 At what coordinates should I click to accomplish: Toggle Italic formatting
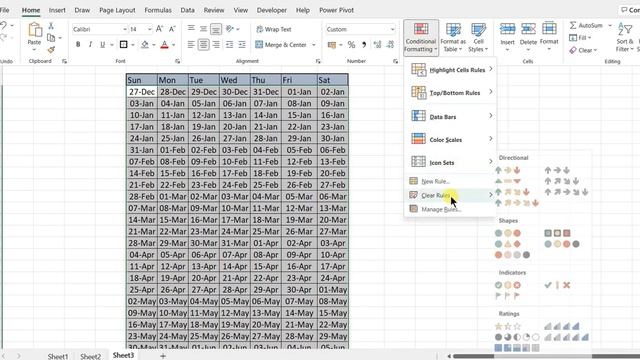point(90,44)
